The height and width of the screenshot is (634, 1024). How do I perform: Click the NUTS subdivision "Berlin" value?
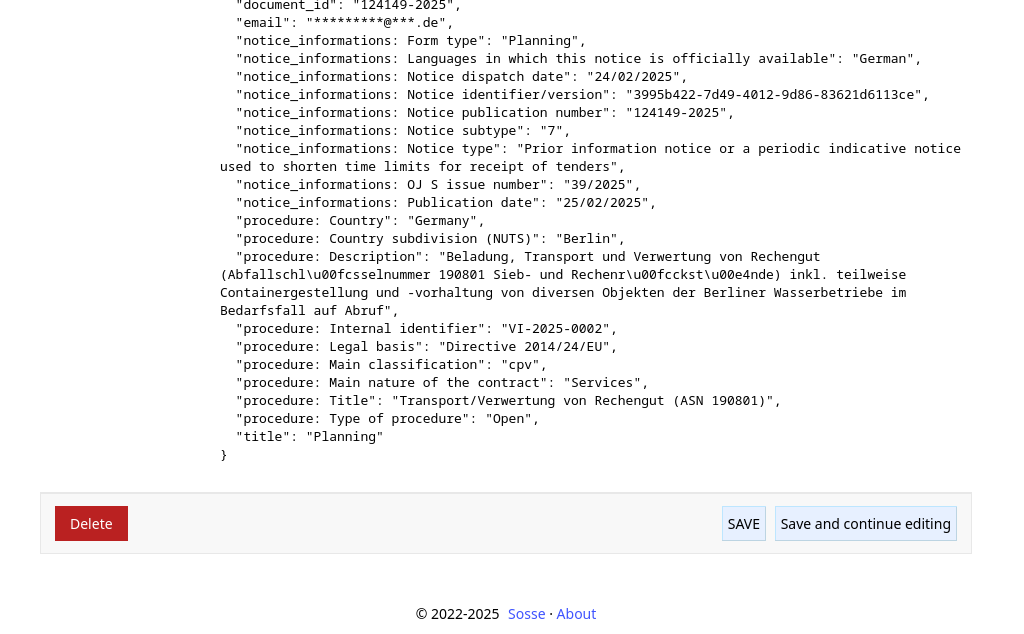pos(586,238)
